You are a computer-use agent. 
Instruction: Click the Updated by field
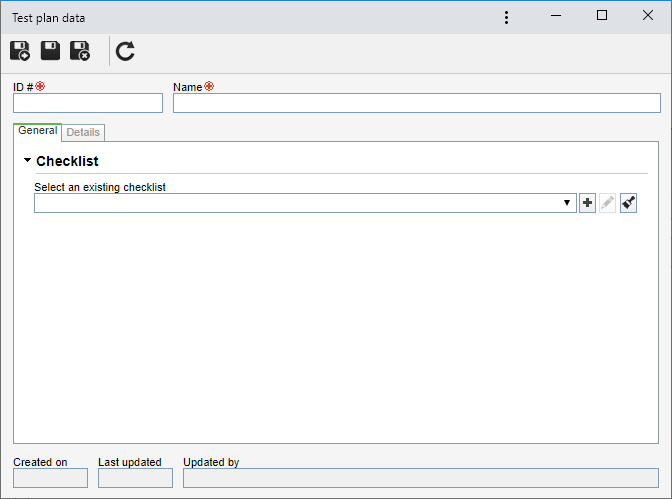421,478
